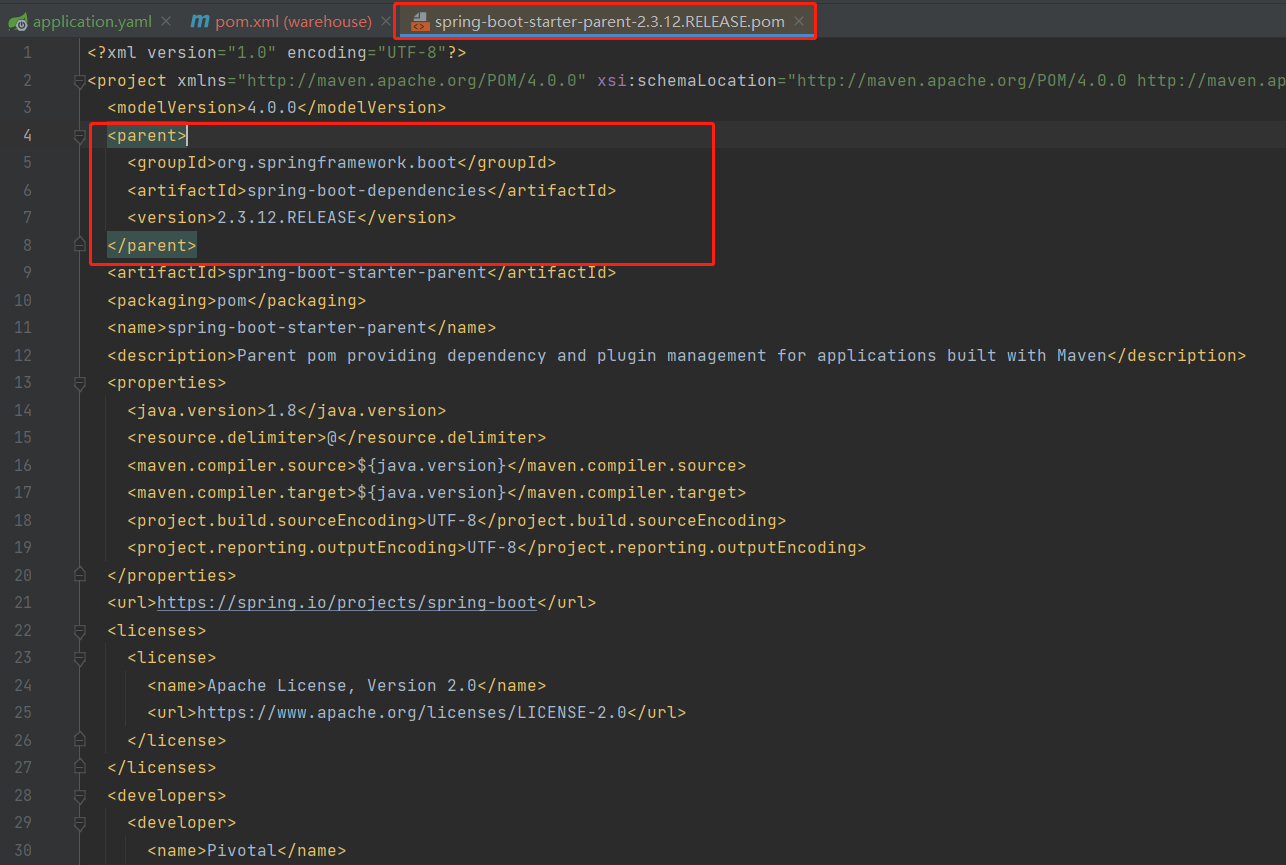Click the 2.3.12.RELEASE version value
Screen dimensions: 1286x865
(x=287, y=217)
